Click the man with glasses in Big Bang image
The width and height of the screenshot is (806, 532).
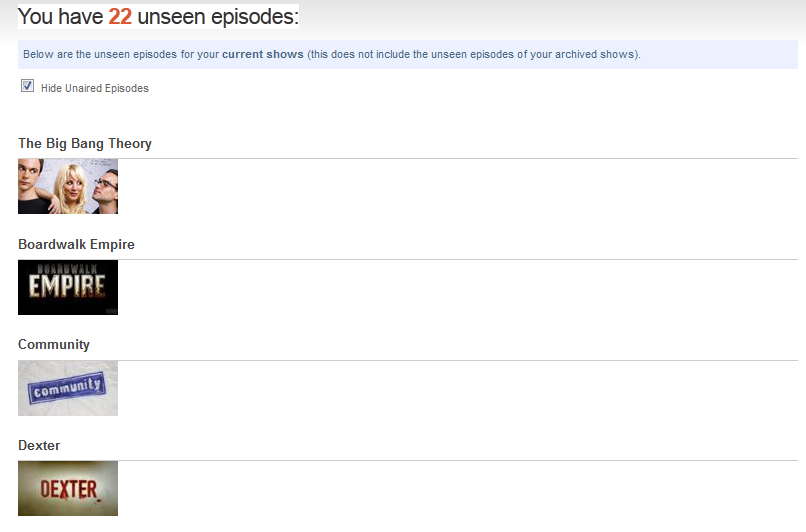pyautogui.click(x=105, y=190)
